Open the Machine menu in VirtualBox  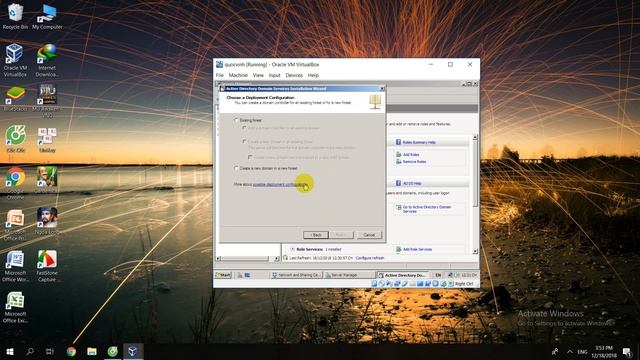[x=238, y=75]
